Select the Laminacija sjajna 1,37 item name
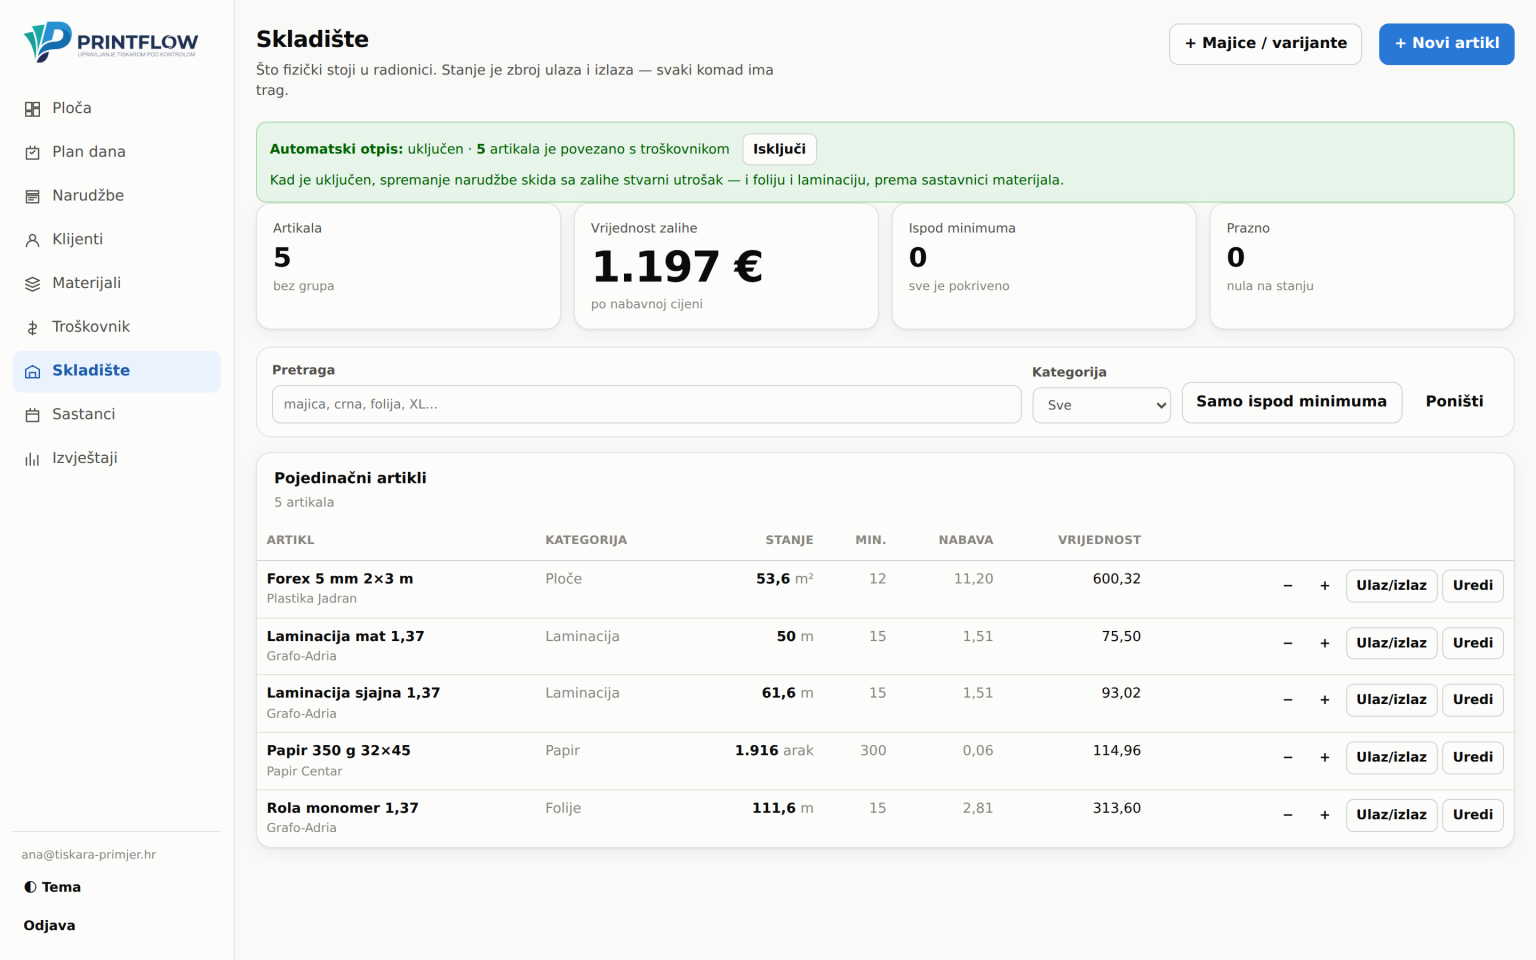This screenshot has height=960, width=1536. pyautogui.click(x=353, y=693)
